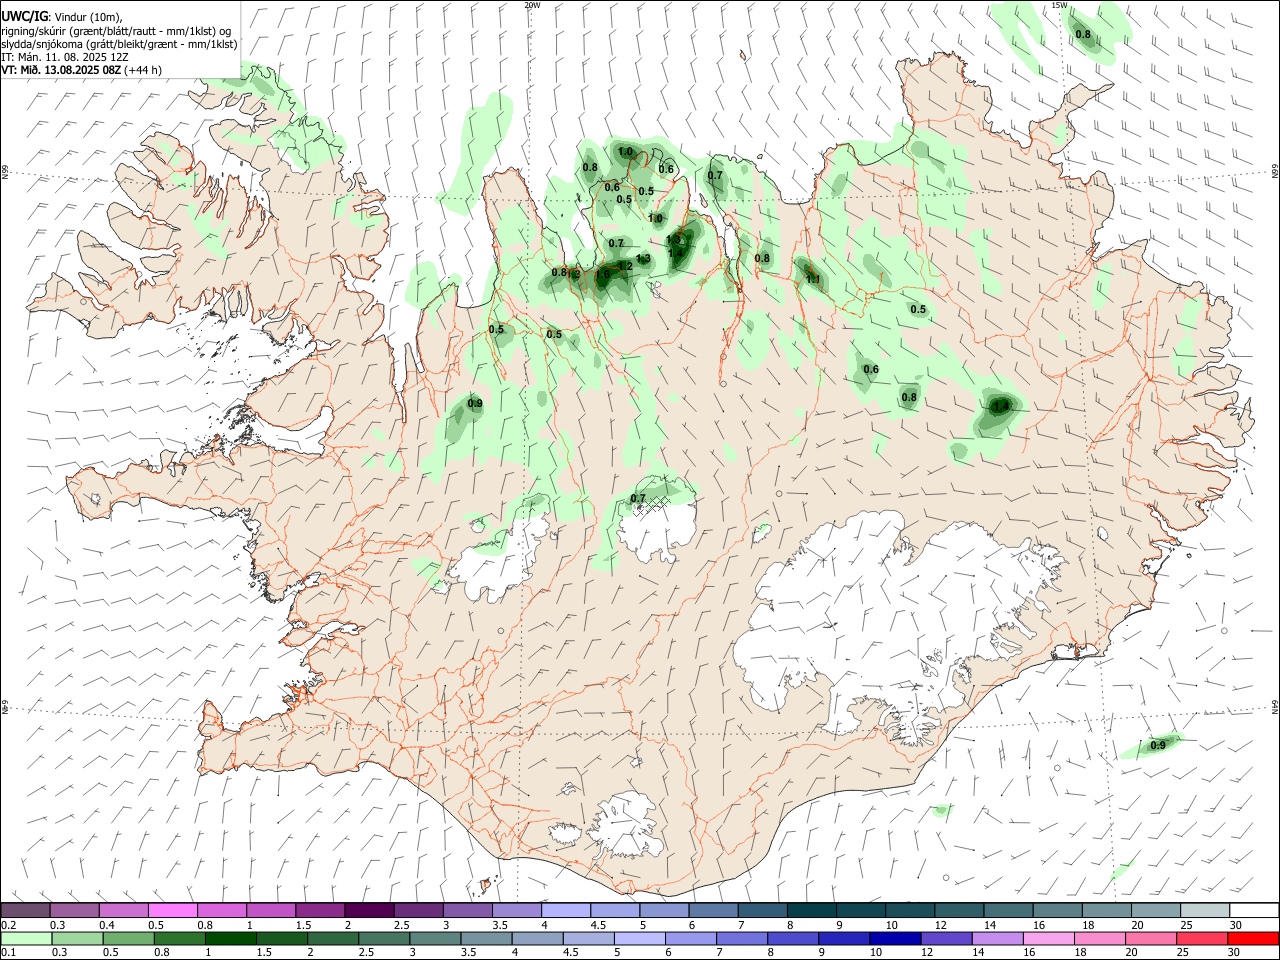
Task: Click the 0.7 value on the hatched glacier
Action: click(x=638, y=499)
